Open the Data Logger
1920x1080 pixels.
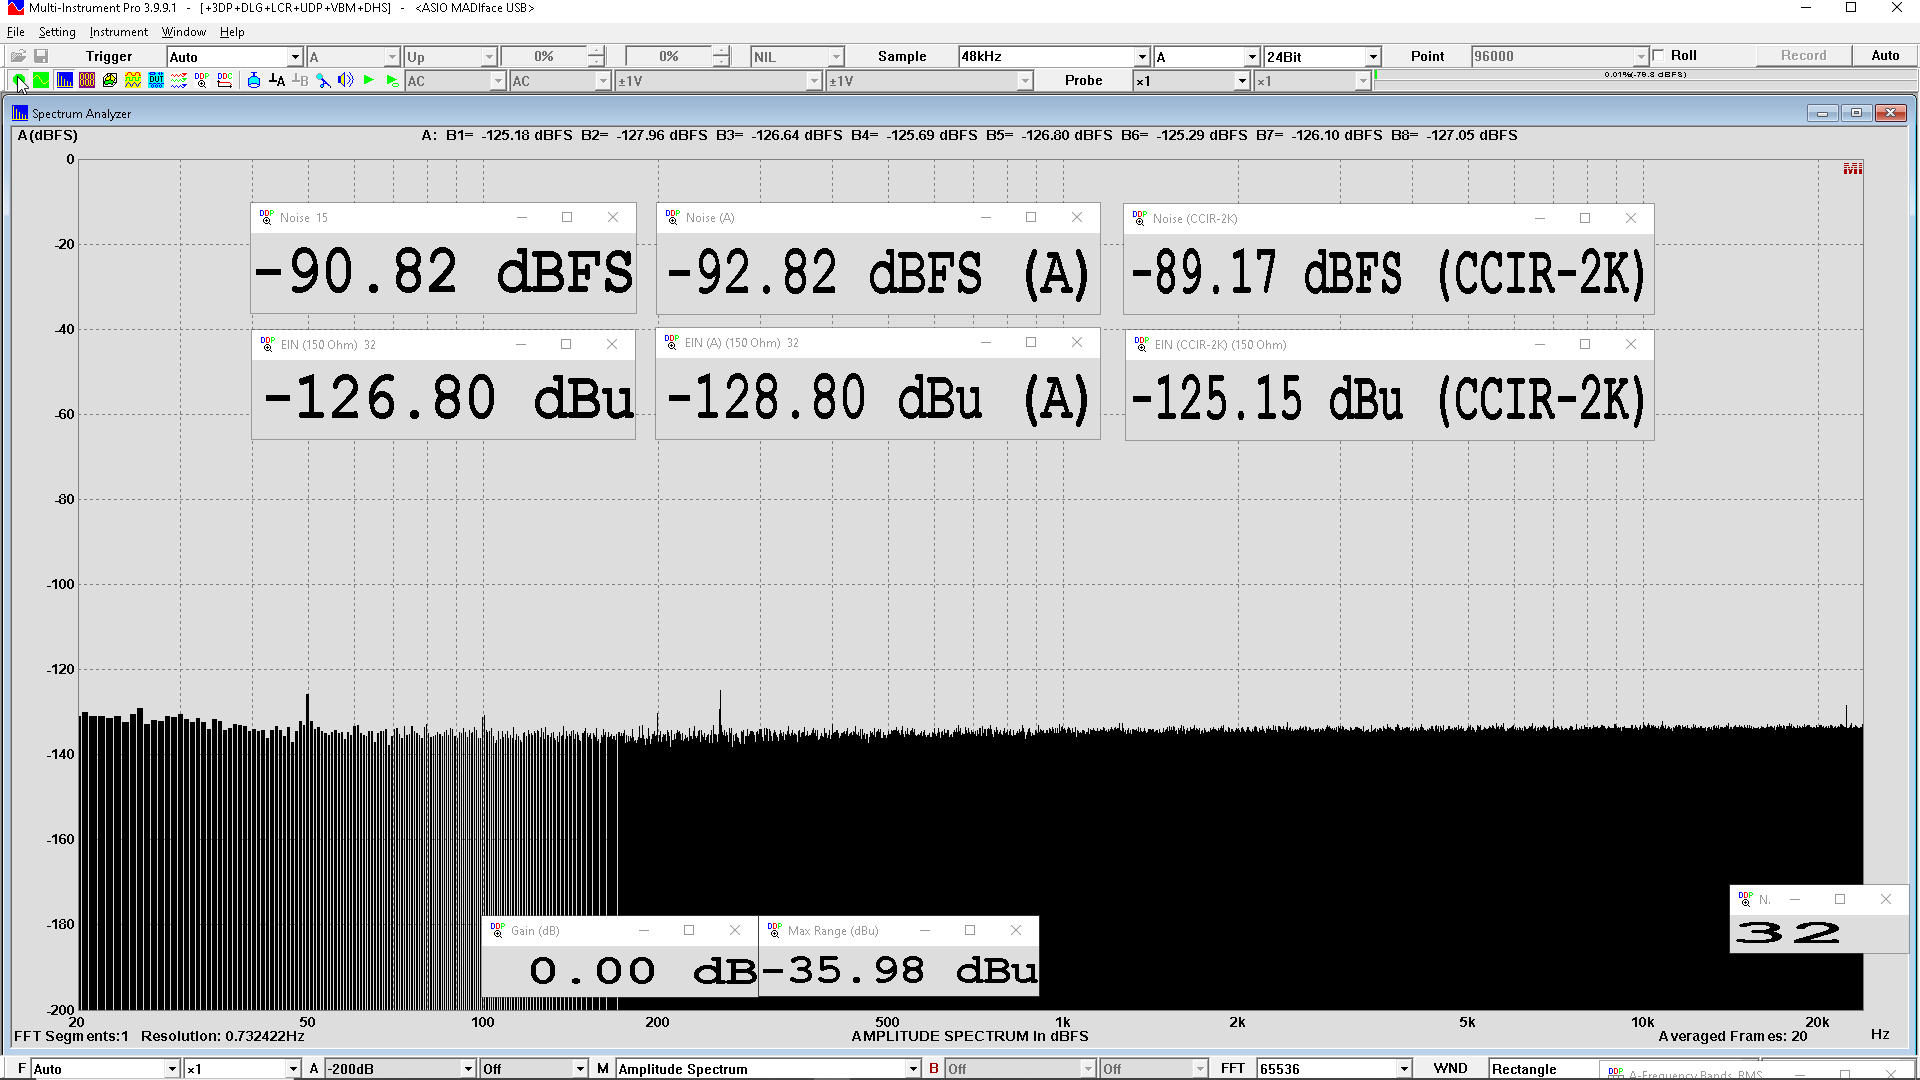179,80
